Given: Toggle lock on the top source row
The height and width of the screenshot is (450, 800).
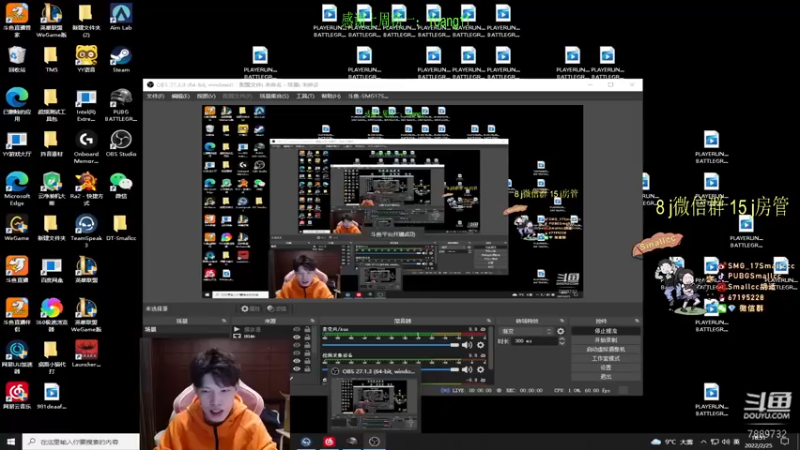Looking at the screenshot, I should (307, 330).
